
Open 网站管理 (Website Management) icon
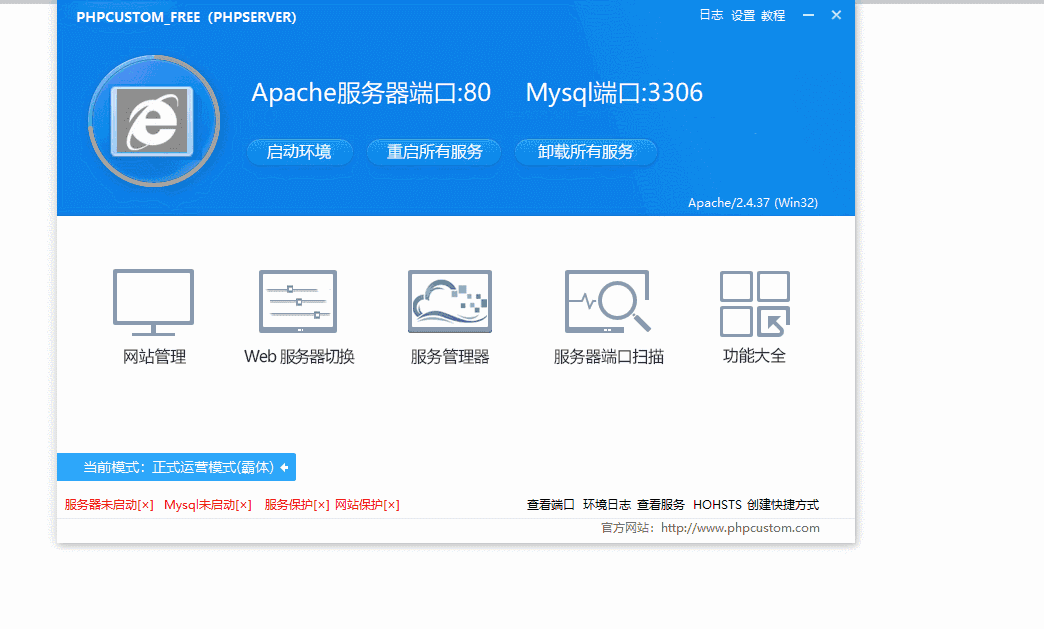[x=152, y=315]
